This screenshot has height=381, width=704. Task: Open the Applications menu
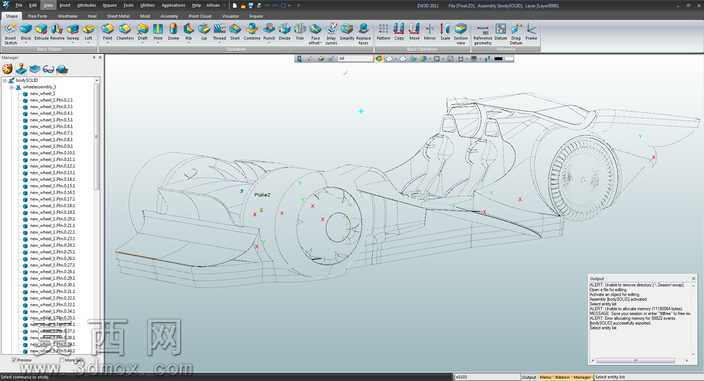pyautogui.click(x=173, y=5)
